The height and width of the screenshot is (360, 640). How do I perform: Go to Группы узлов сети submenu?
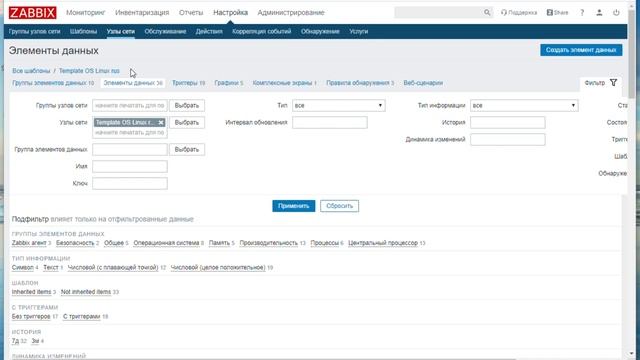(x=35, y=31)
